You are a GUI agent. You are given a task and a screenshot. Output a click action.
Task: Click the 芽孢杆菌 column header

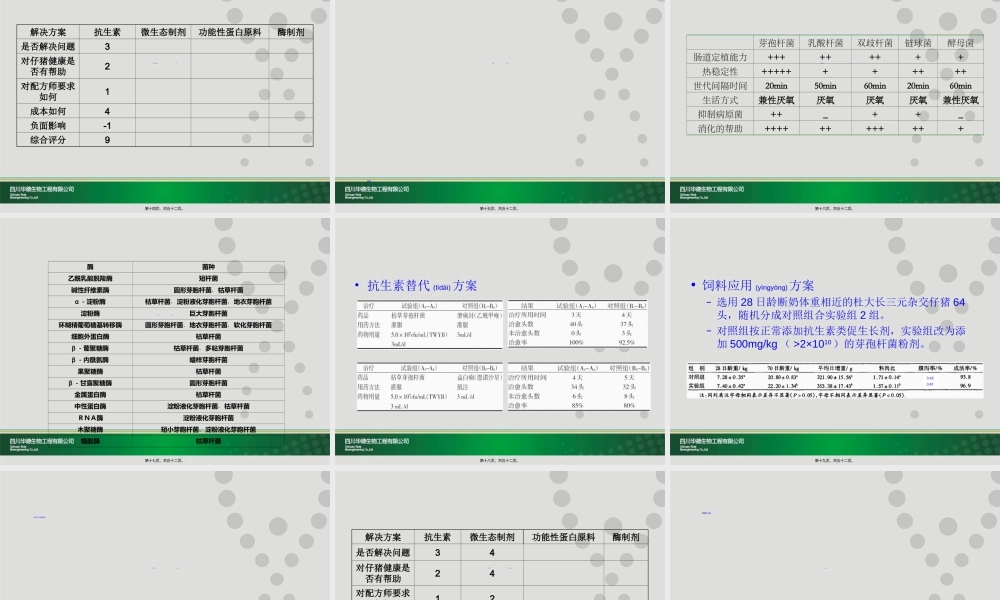click(x=776, y=44)
